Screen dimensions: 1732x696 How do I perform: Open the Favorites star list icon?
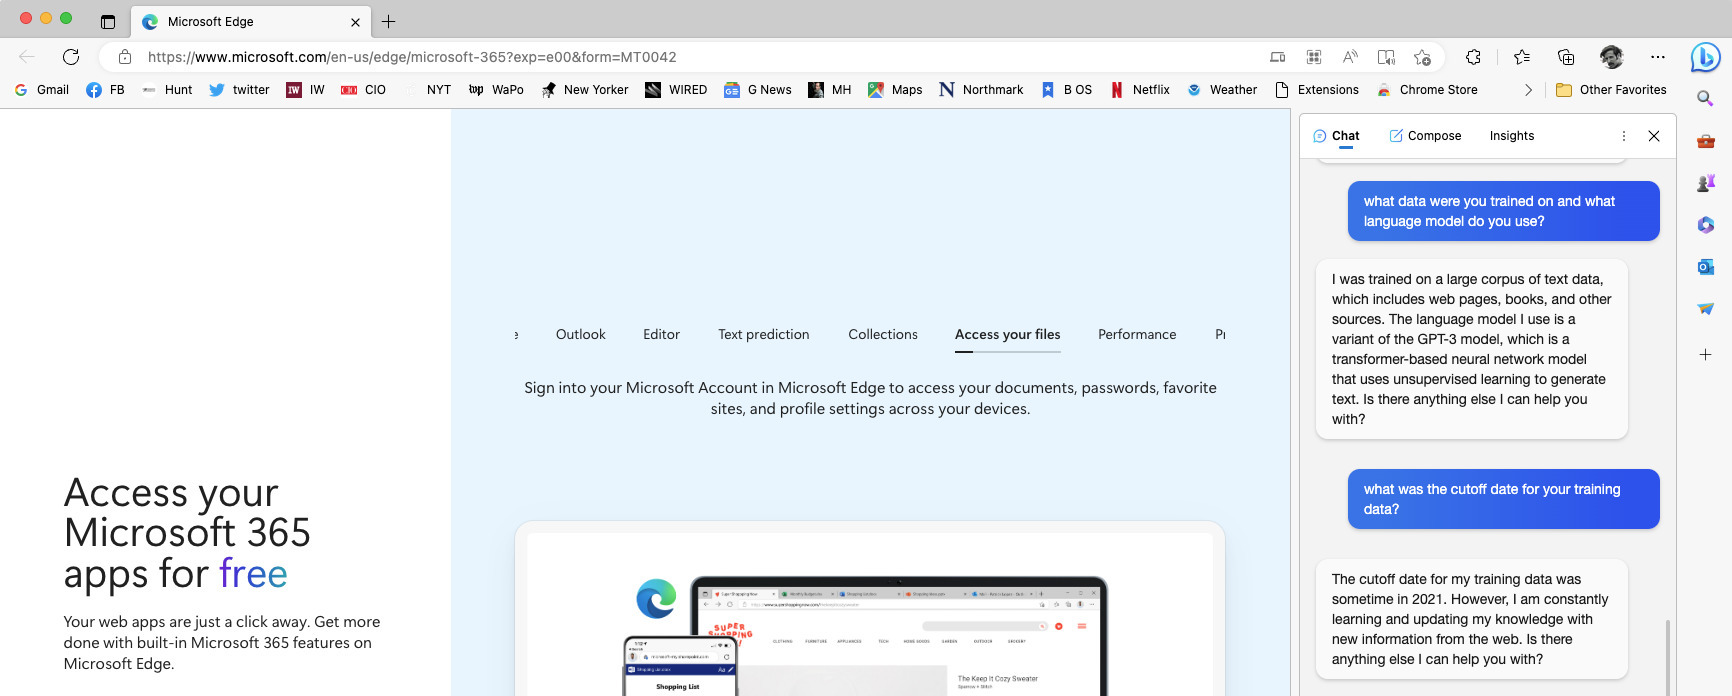[1521, 57]
